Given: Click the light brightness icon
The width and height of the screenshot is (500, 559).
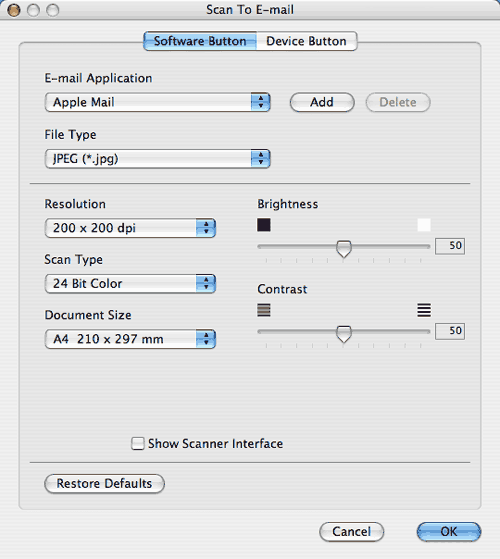Looking at the screenshot, I should point(424,225).
